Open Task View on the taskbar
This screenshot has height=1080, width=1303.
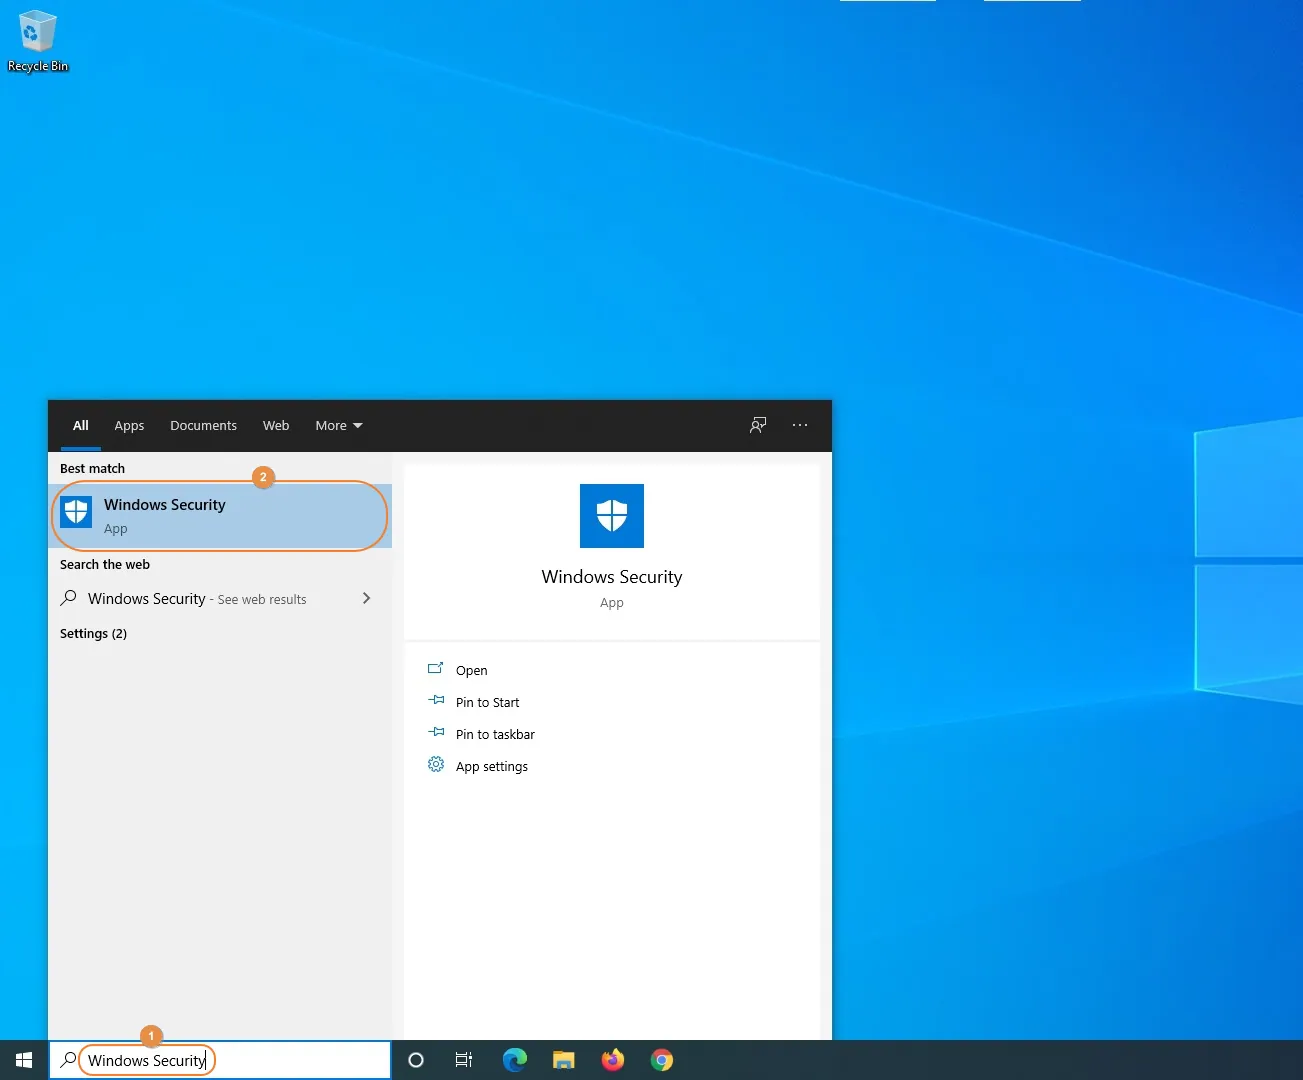pos(464,1060)
